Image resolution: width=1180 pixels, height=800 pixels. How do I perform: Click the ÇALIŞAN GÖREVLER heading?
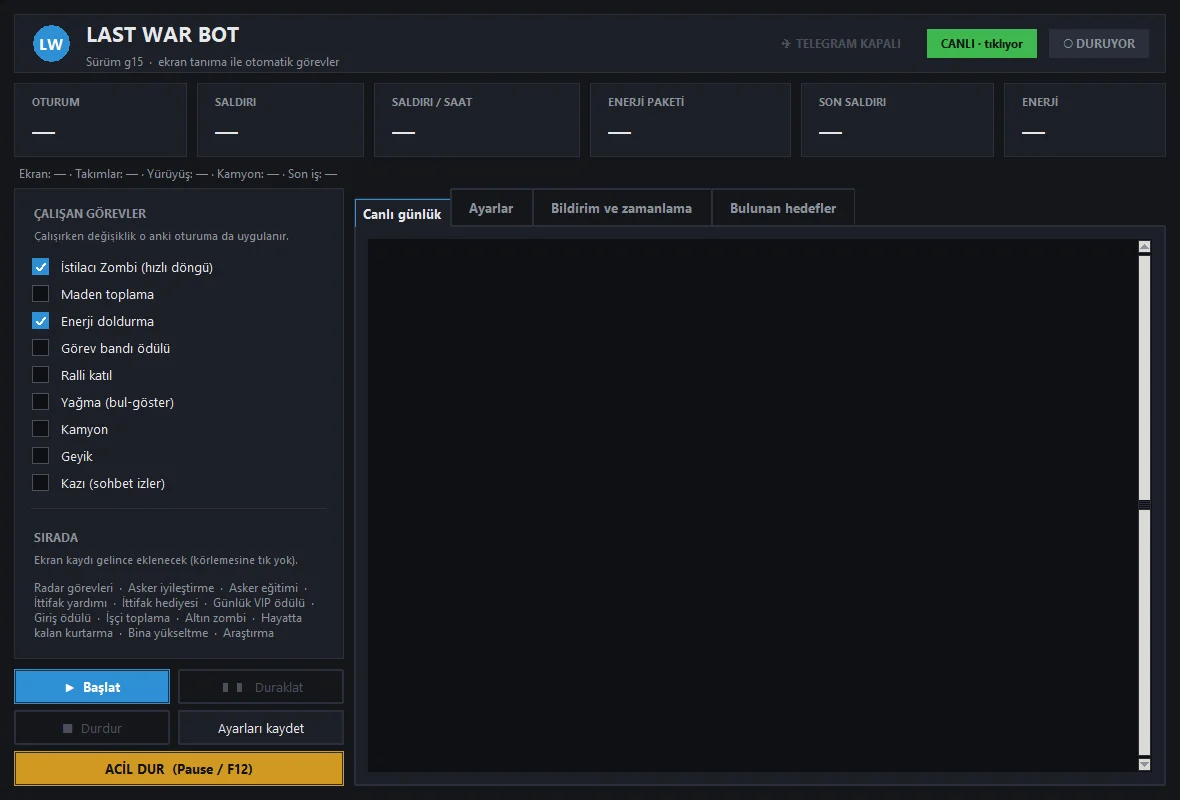[x=90, y=214]
